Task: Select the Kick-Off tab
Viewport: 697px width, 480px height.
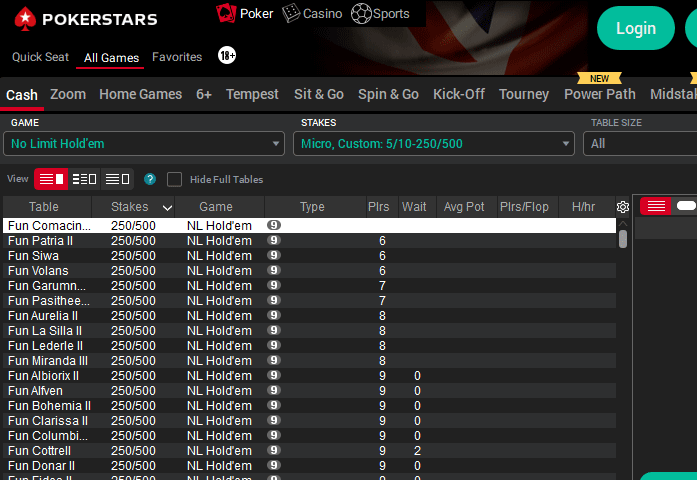Action: (459, 94)
